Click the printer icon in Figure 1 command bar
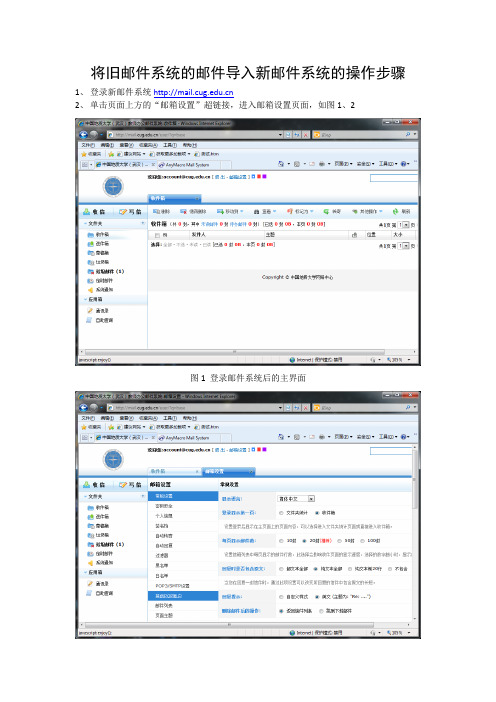 point(321,164)
